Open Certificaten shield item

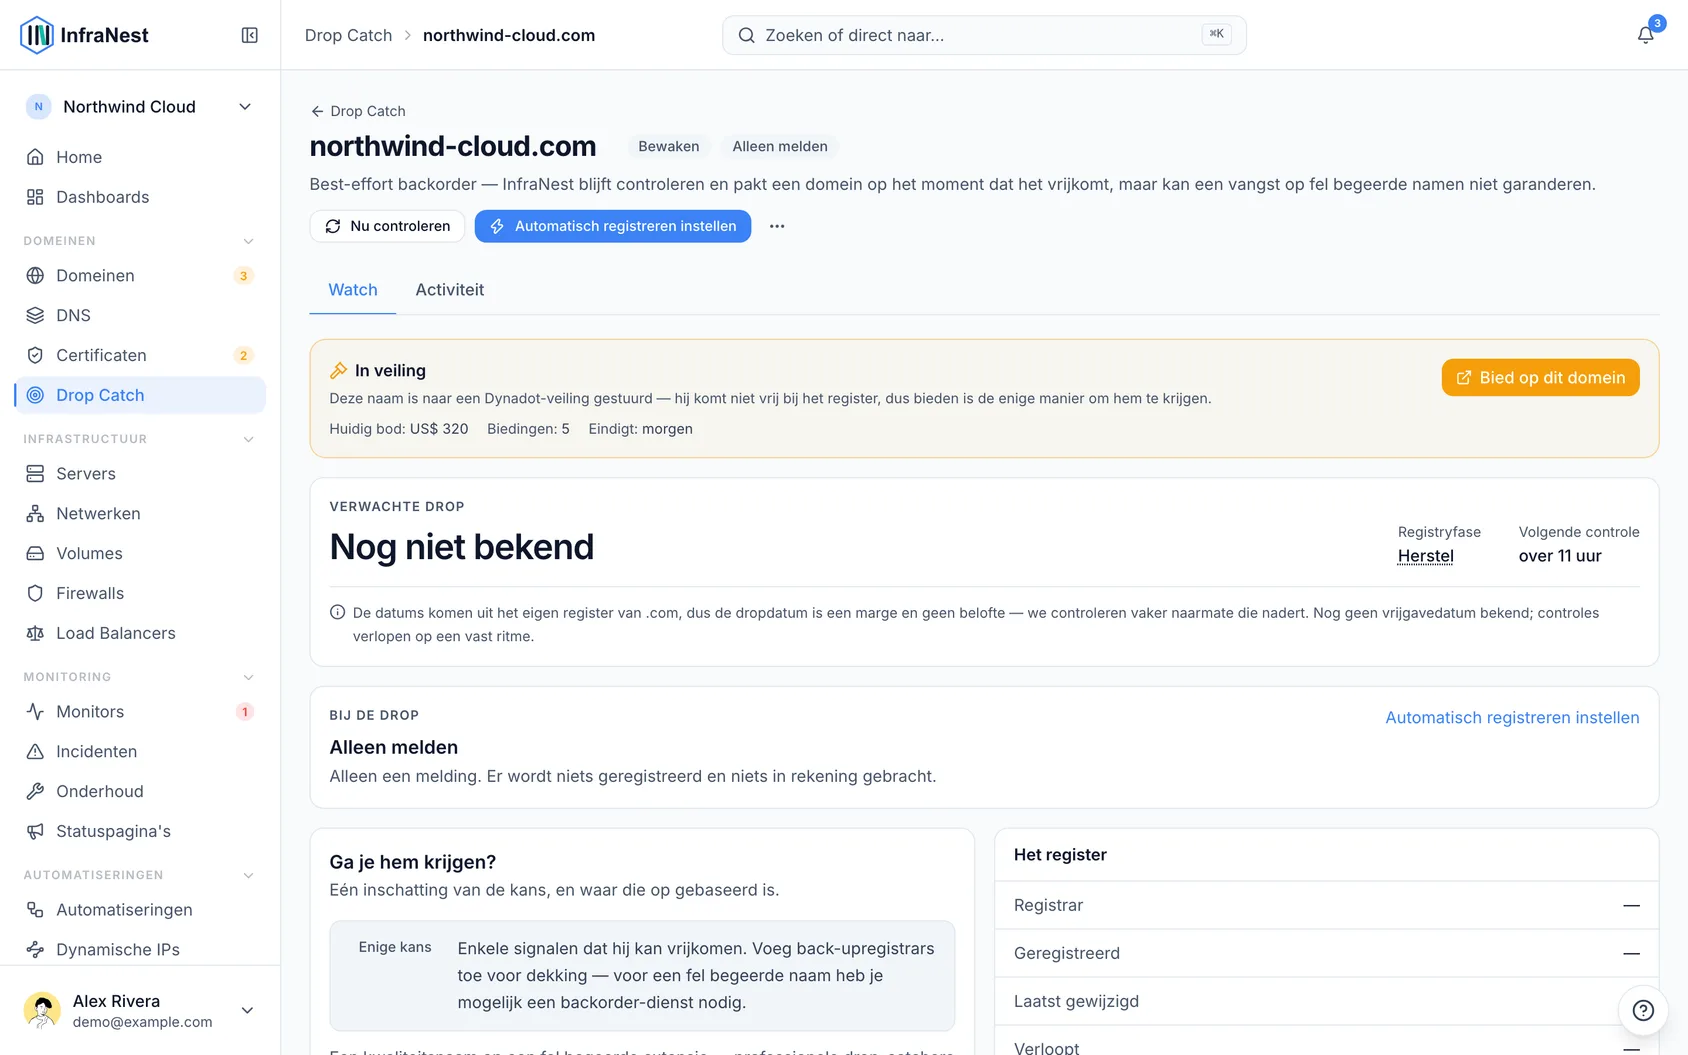point(140,355)
